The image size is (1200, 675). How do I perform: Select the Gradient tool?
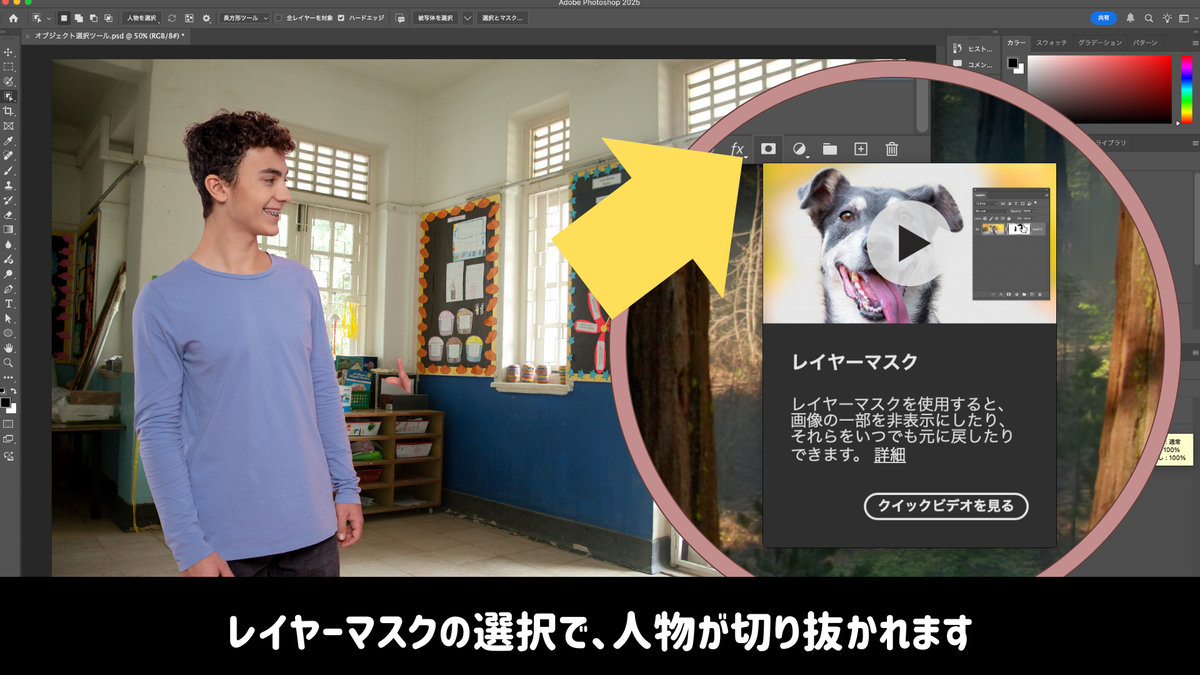(9, 229)
